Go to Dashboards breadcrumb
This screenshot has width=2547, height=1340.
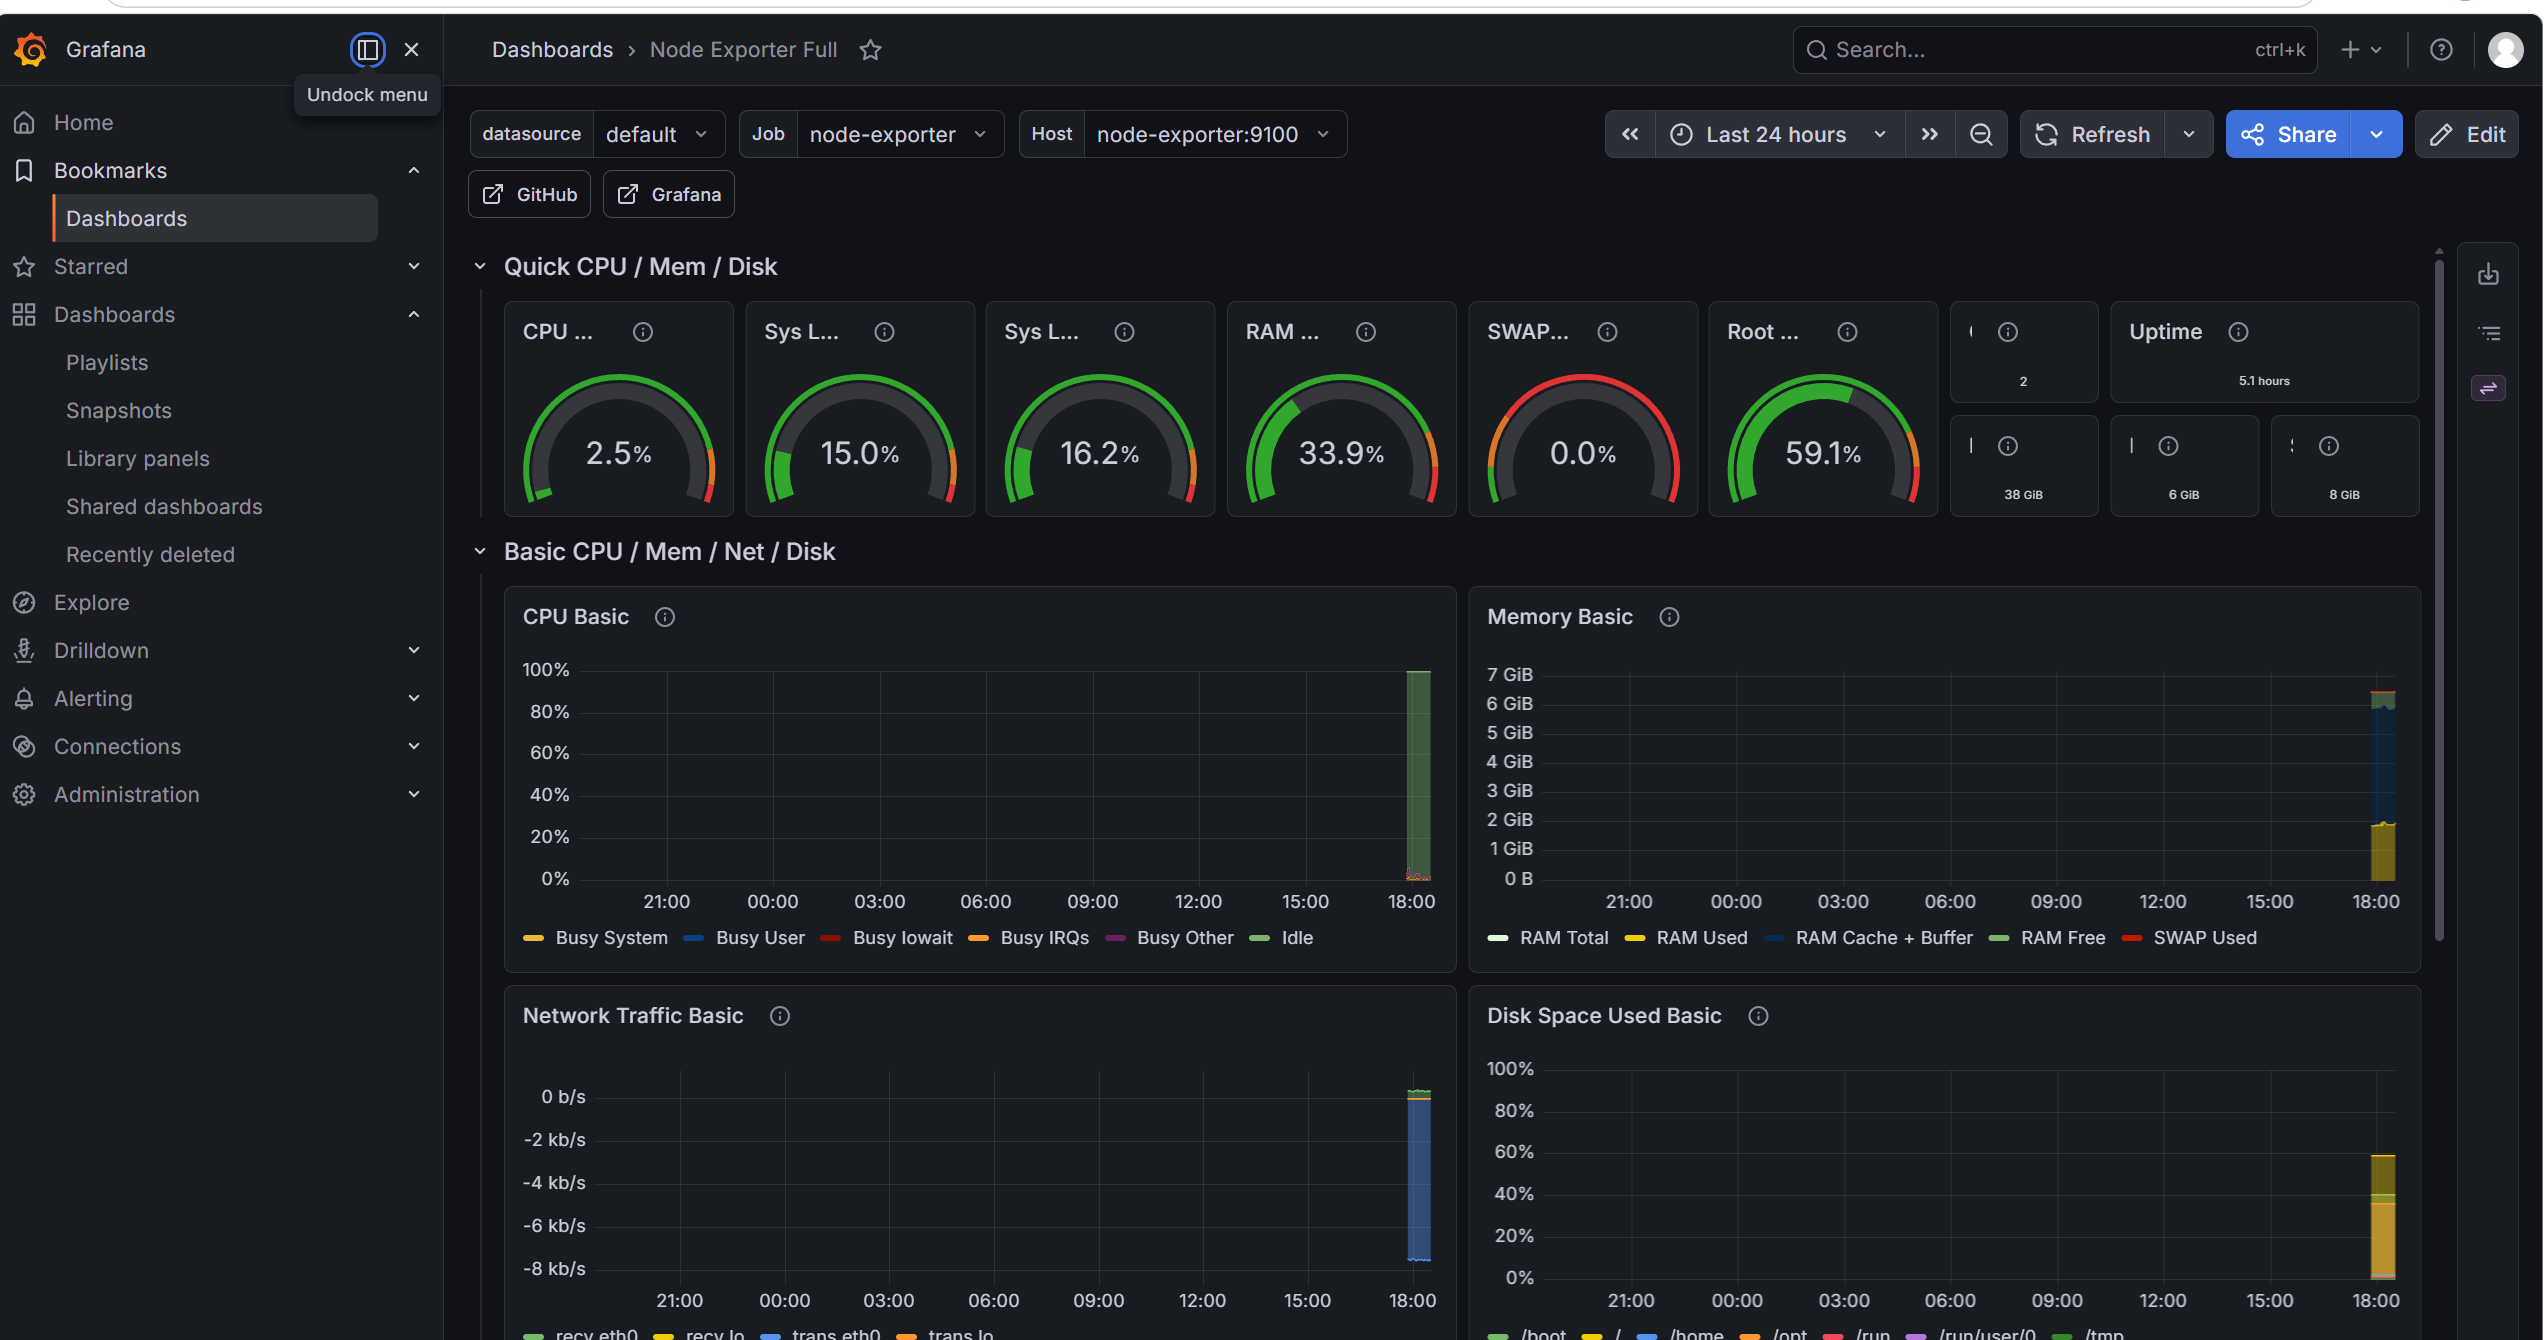552,49
